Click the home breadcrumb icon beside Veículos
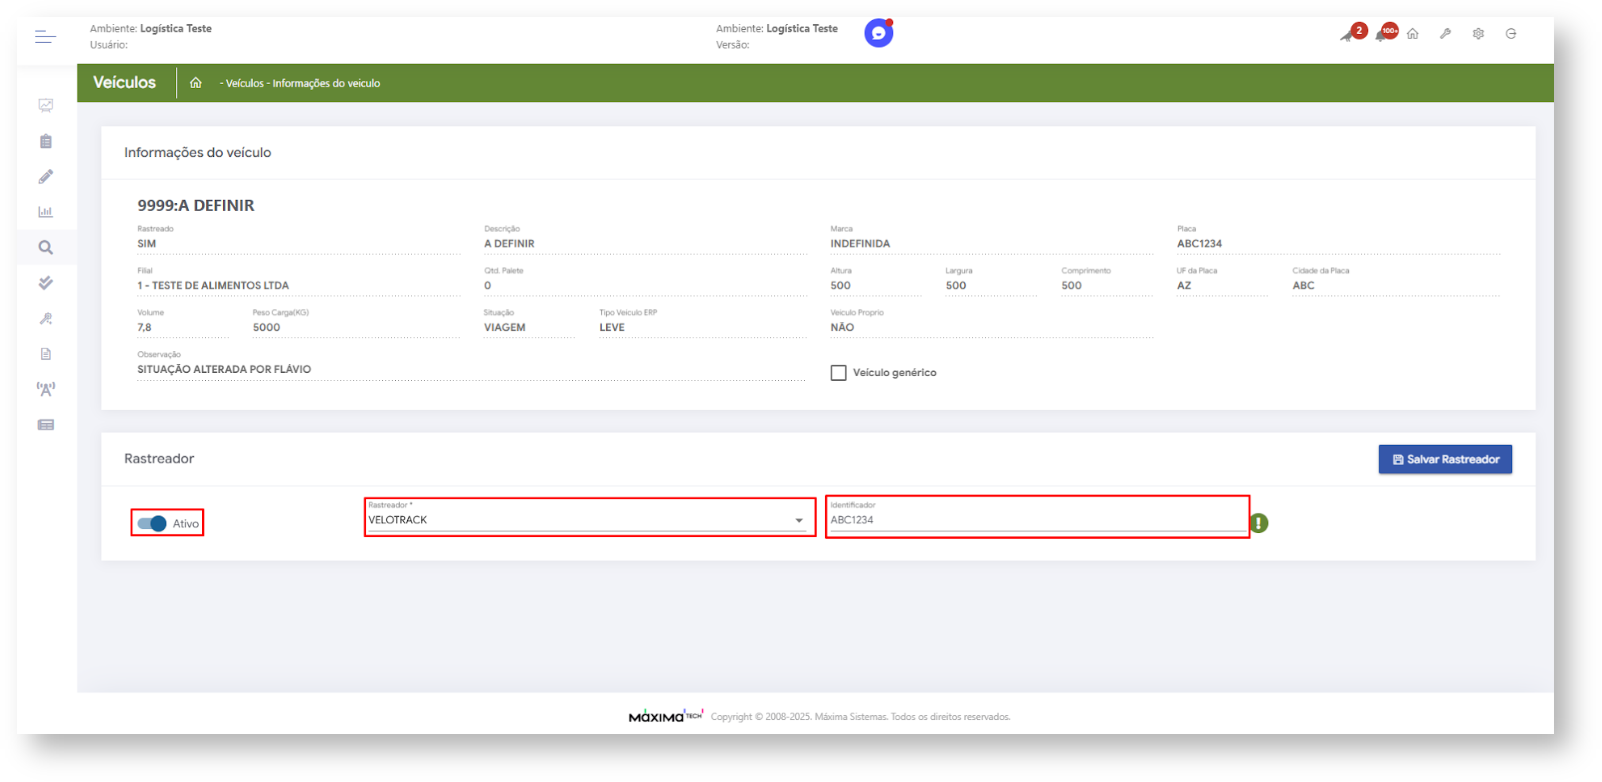 coord(196,83)
